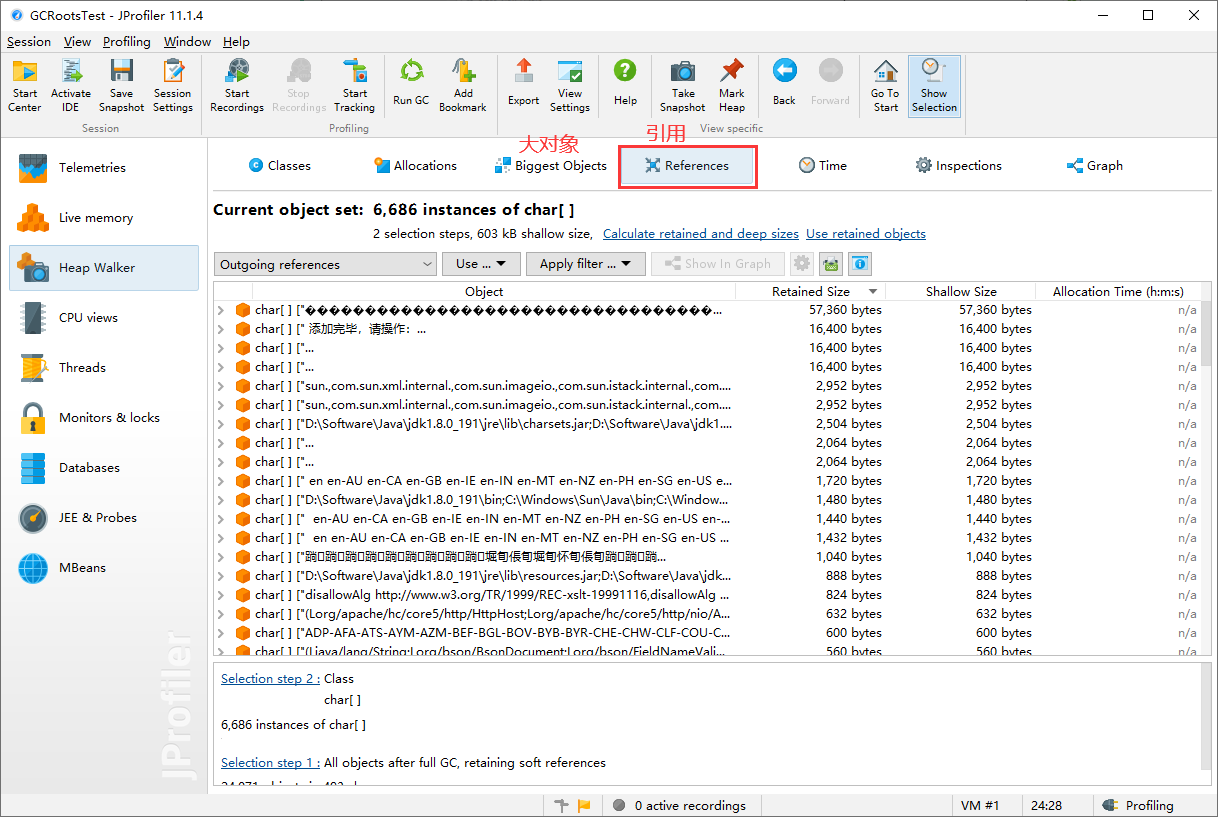The height and width of the screenshot is (817, 1218).
Task: Click VM #1 in the status bar
Action: 980,805
